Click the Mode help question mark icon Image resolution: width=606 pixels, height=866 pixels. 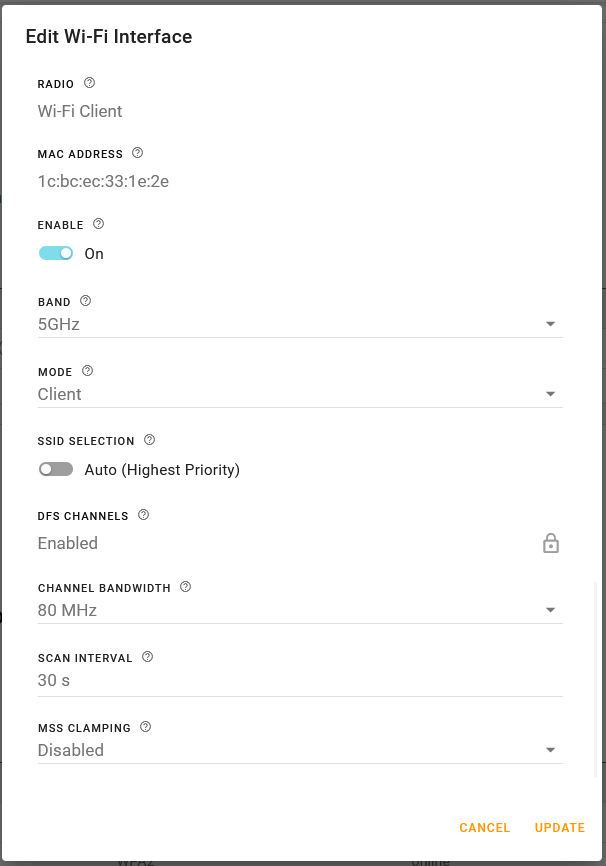coord(87,371)
